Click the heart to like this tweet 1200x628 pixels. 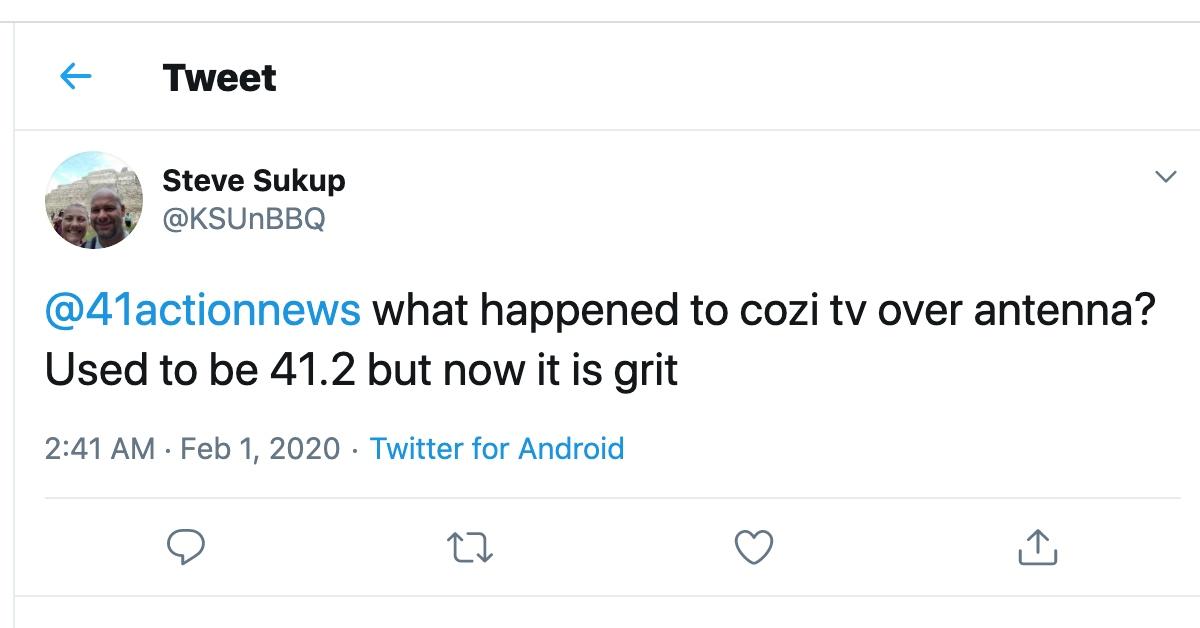point(755,546)
